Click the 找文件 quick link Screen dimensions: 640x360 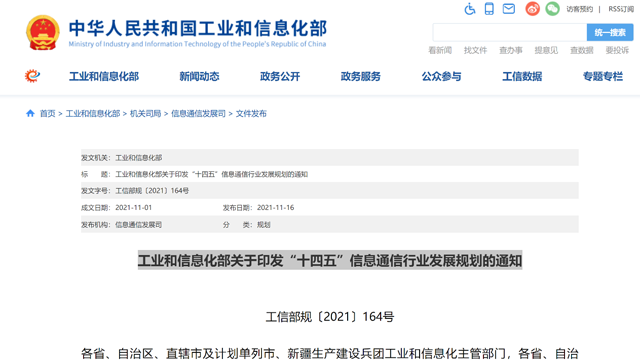coord(475,50)
